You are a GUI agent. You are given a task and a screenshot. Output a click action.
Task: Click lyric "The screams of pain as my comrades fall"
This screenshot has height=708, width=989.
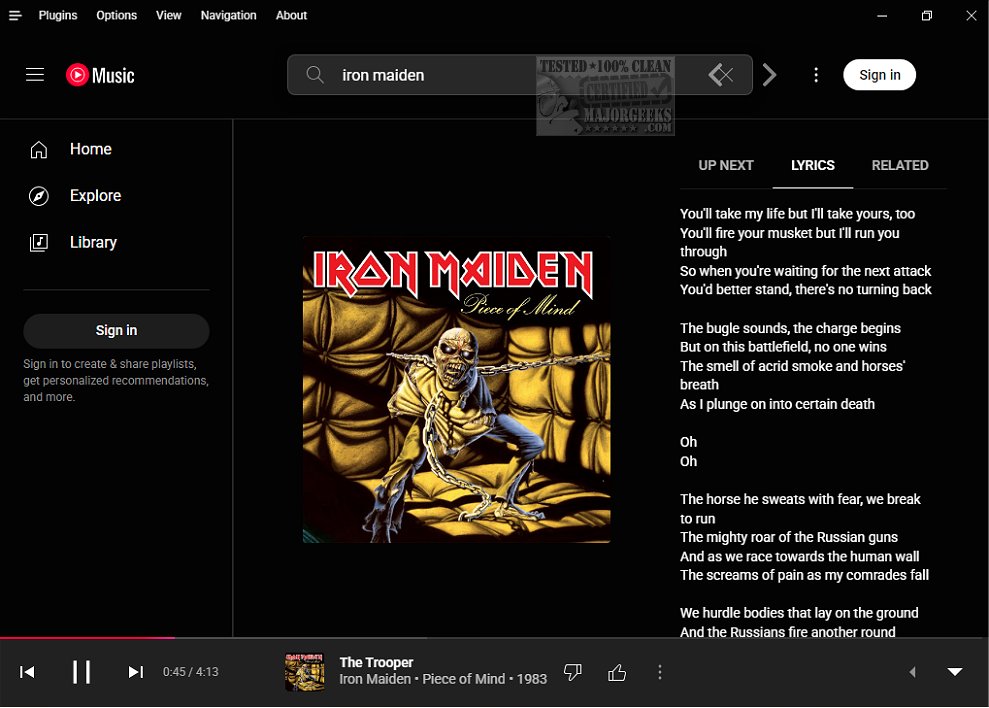click(804, 575)
